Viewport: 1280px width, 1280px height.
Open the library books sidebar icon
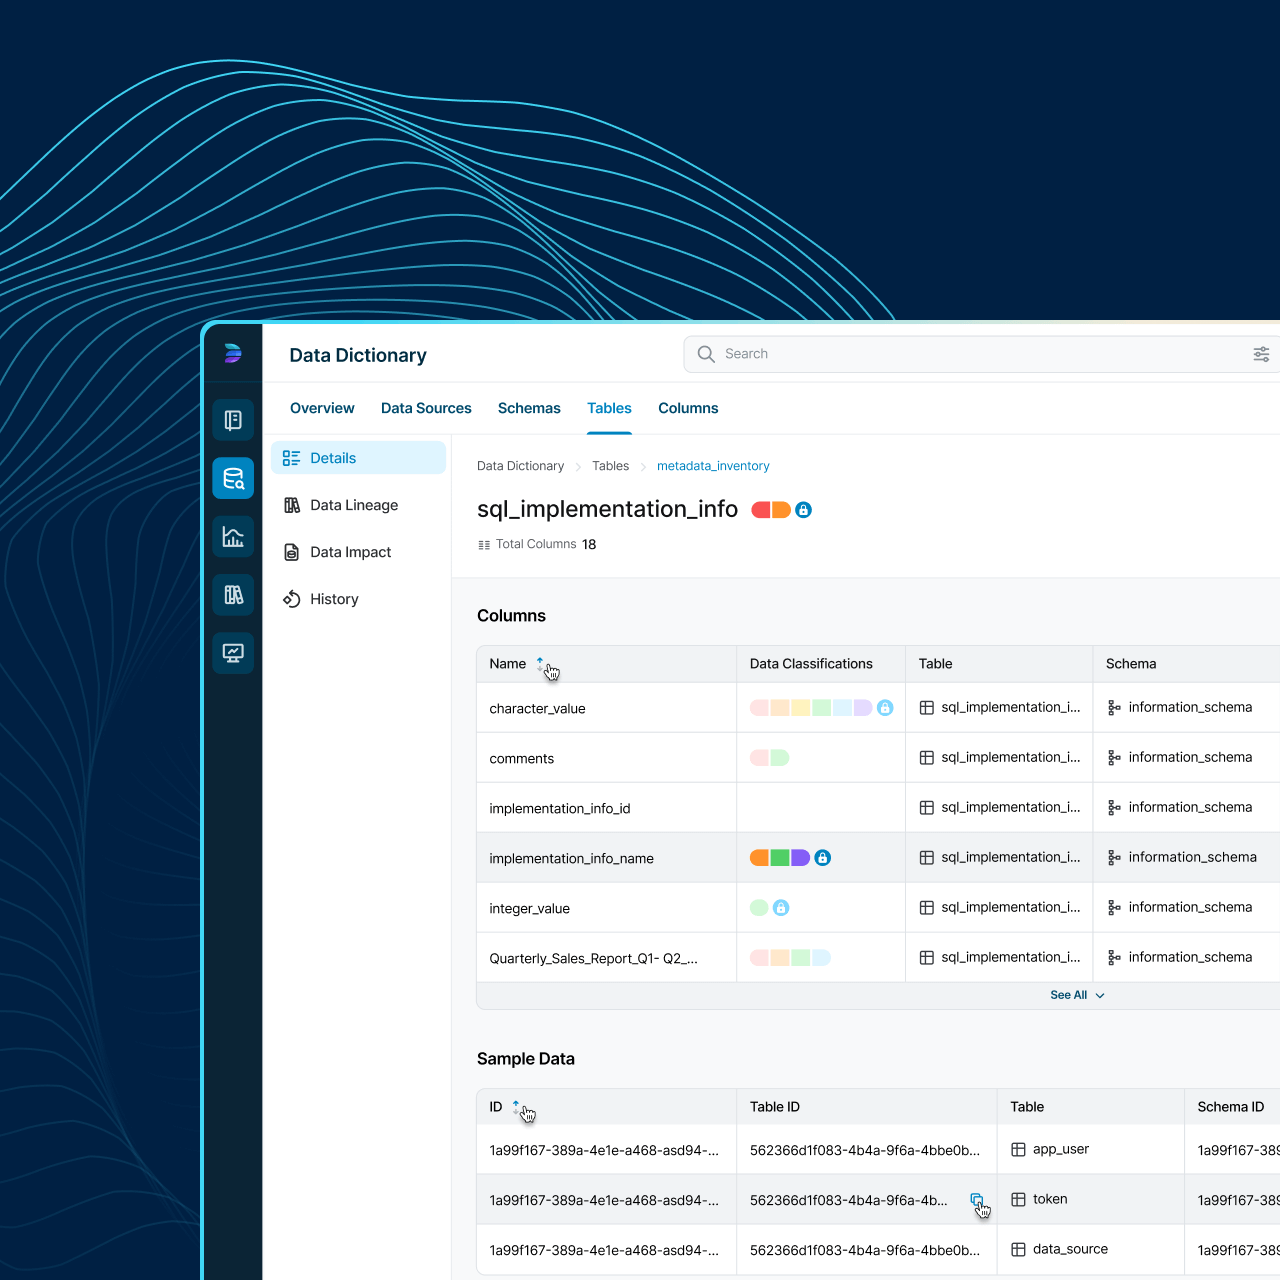coord(233,595)
